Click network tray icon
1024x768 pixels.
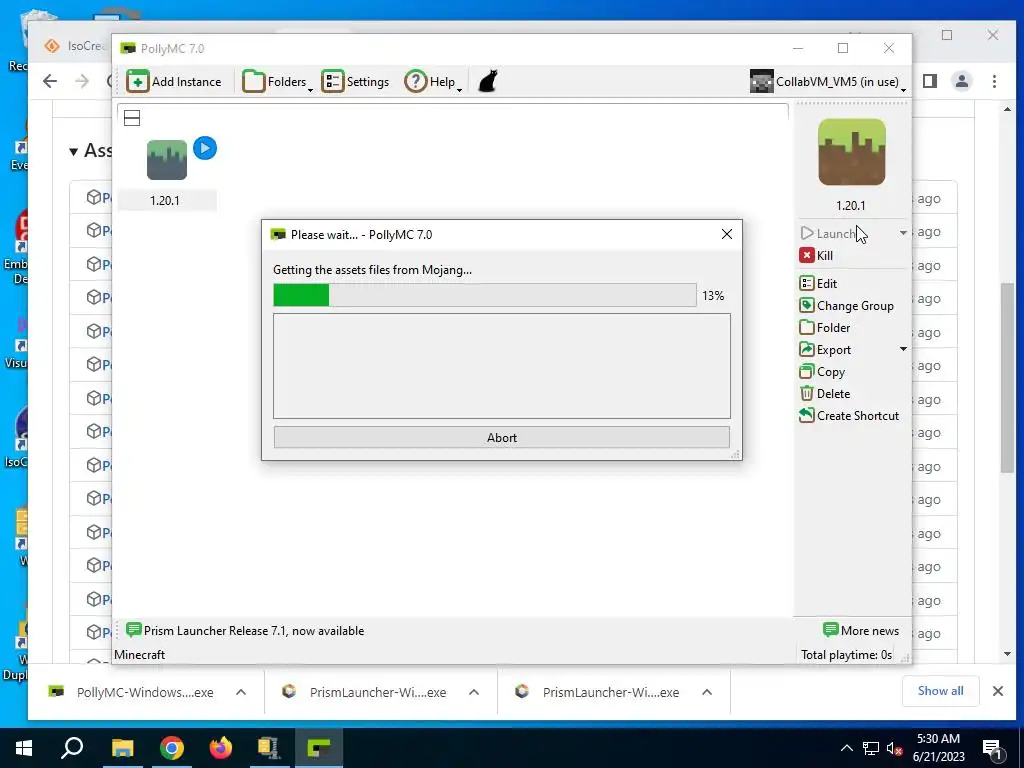coord(871,748)
